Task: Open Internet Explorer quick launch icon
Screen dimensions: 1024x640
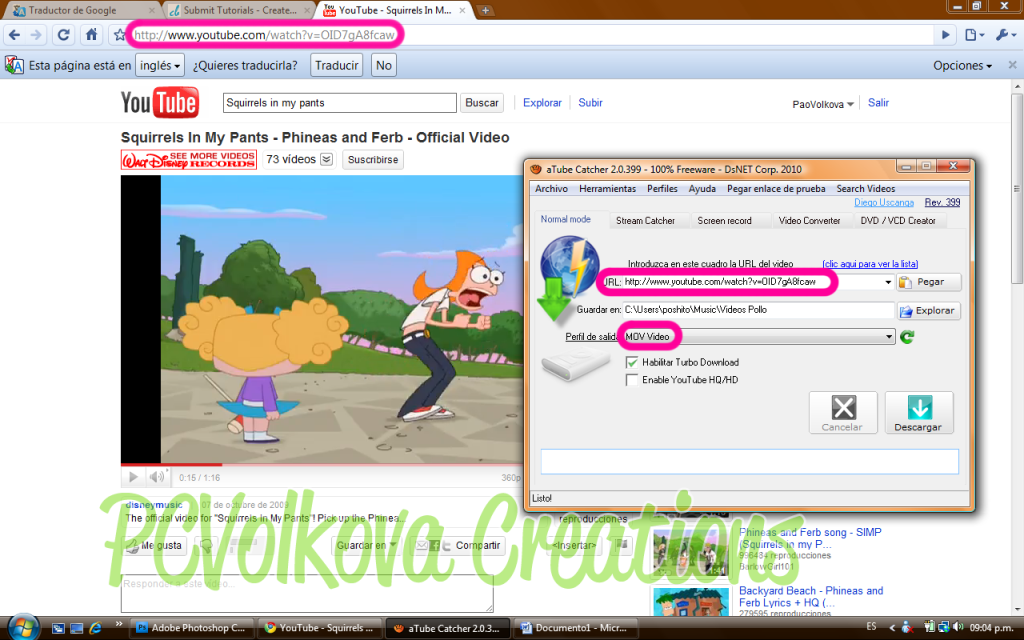Action: (x=95, y=628)
